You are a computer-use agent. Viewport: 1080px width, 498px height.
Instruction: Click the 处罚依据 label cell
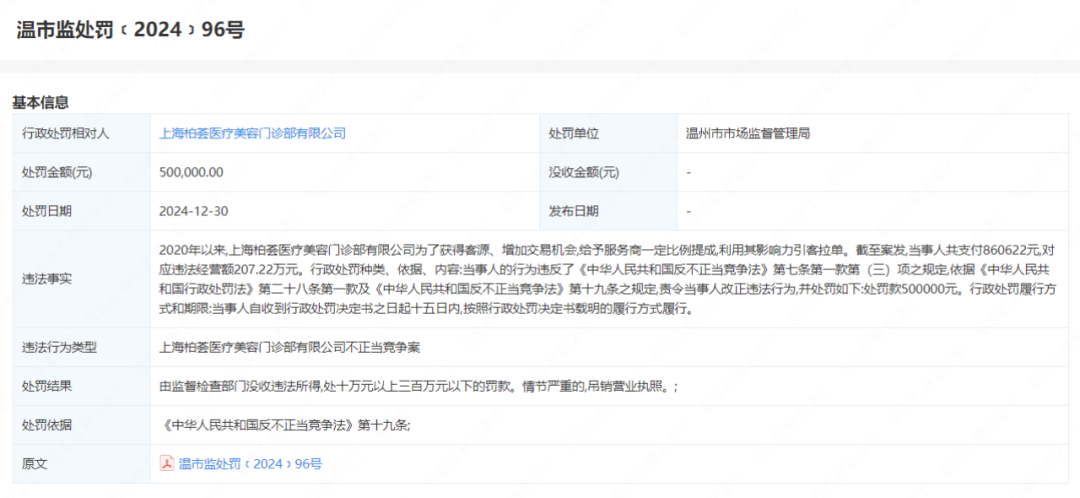point(82,425)
